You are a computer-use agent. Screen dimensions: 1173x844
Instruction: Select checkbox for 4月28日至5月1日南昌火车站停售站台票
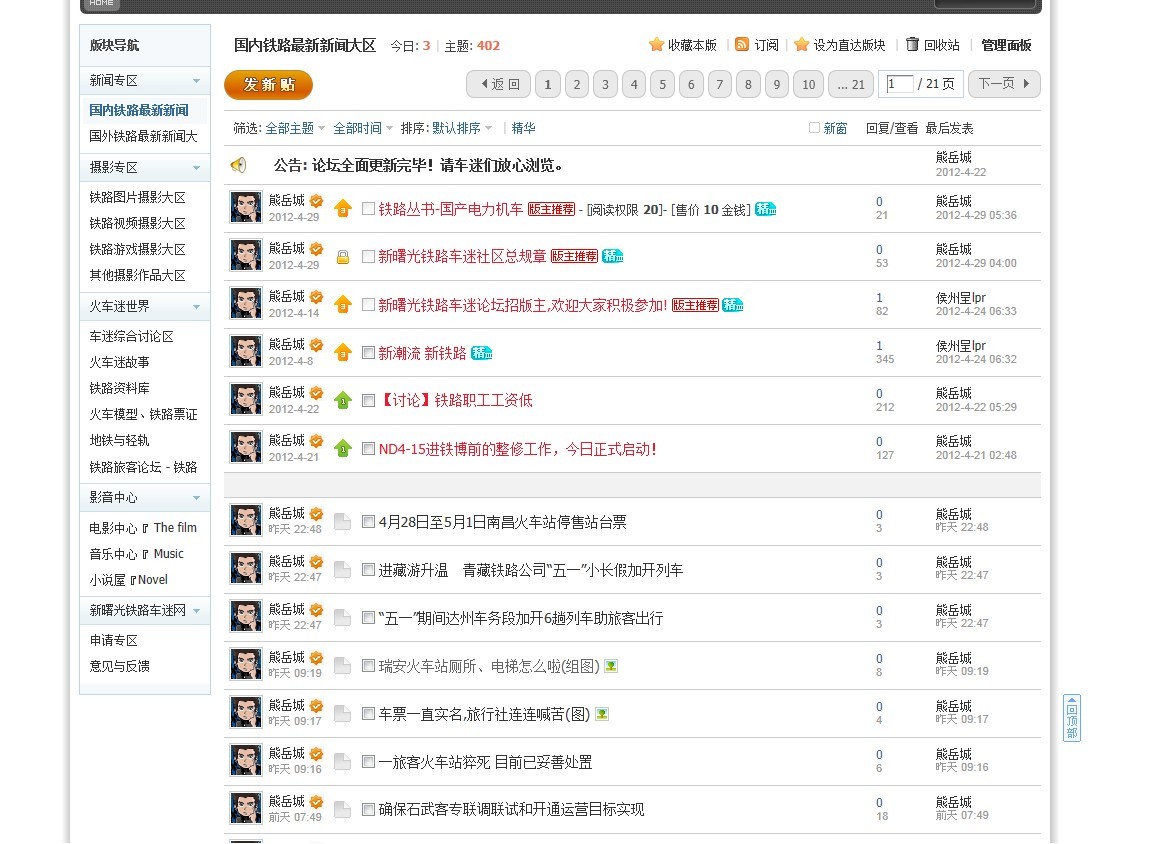(x=368, y=522)
